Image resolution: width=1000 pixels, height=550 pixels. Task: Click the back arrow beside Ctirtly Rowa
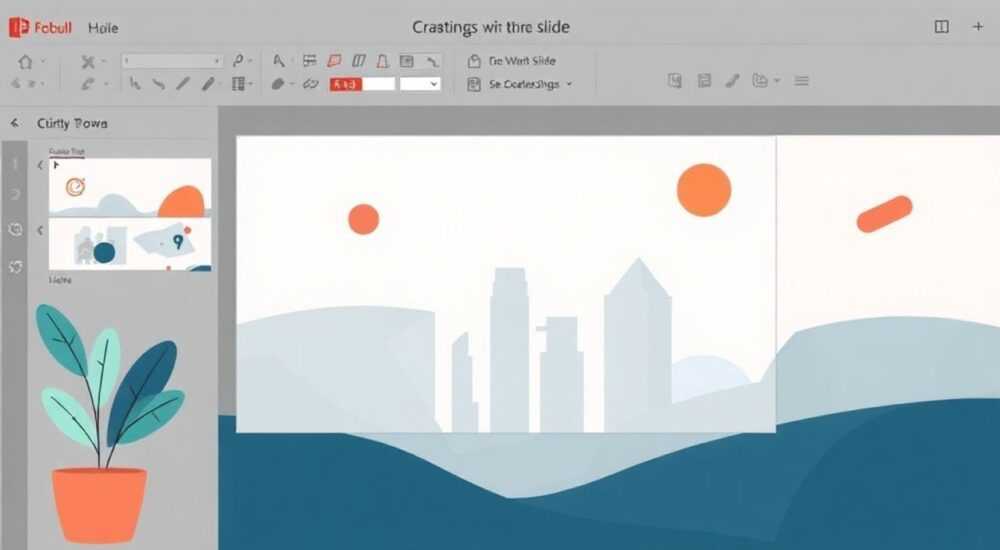pos(14,123)
